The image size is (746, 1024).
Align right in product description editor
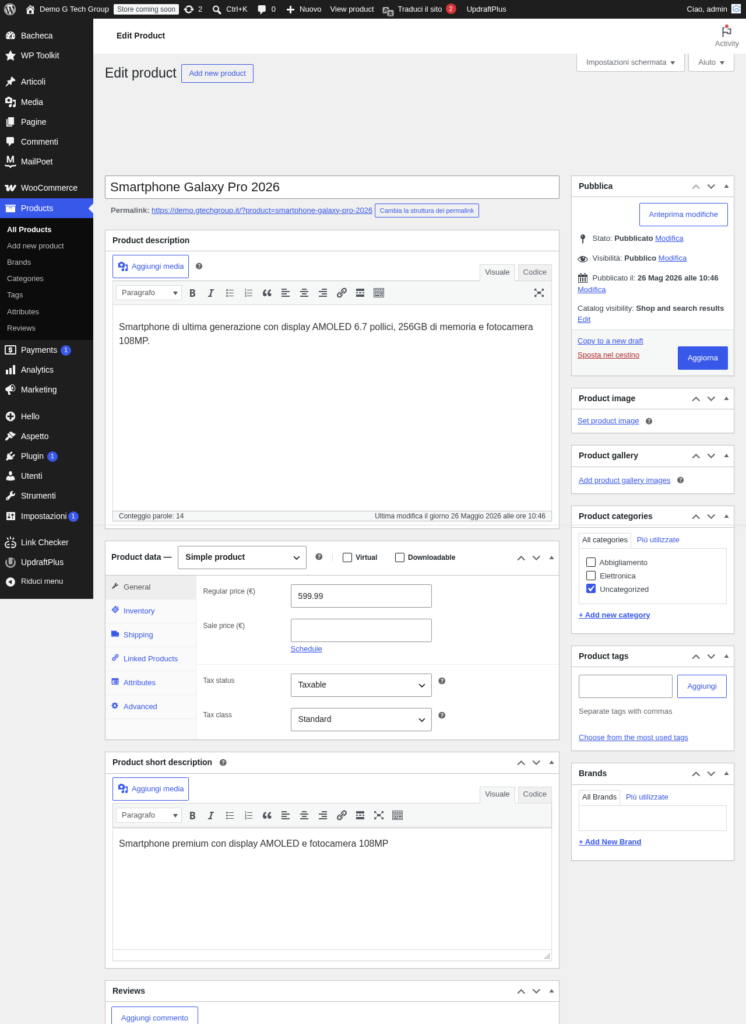(323, 293)
